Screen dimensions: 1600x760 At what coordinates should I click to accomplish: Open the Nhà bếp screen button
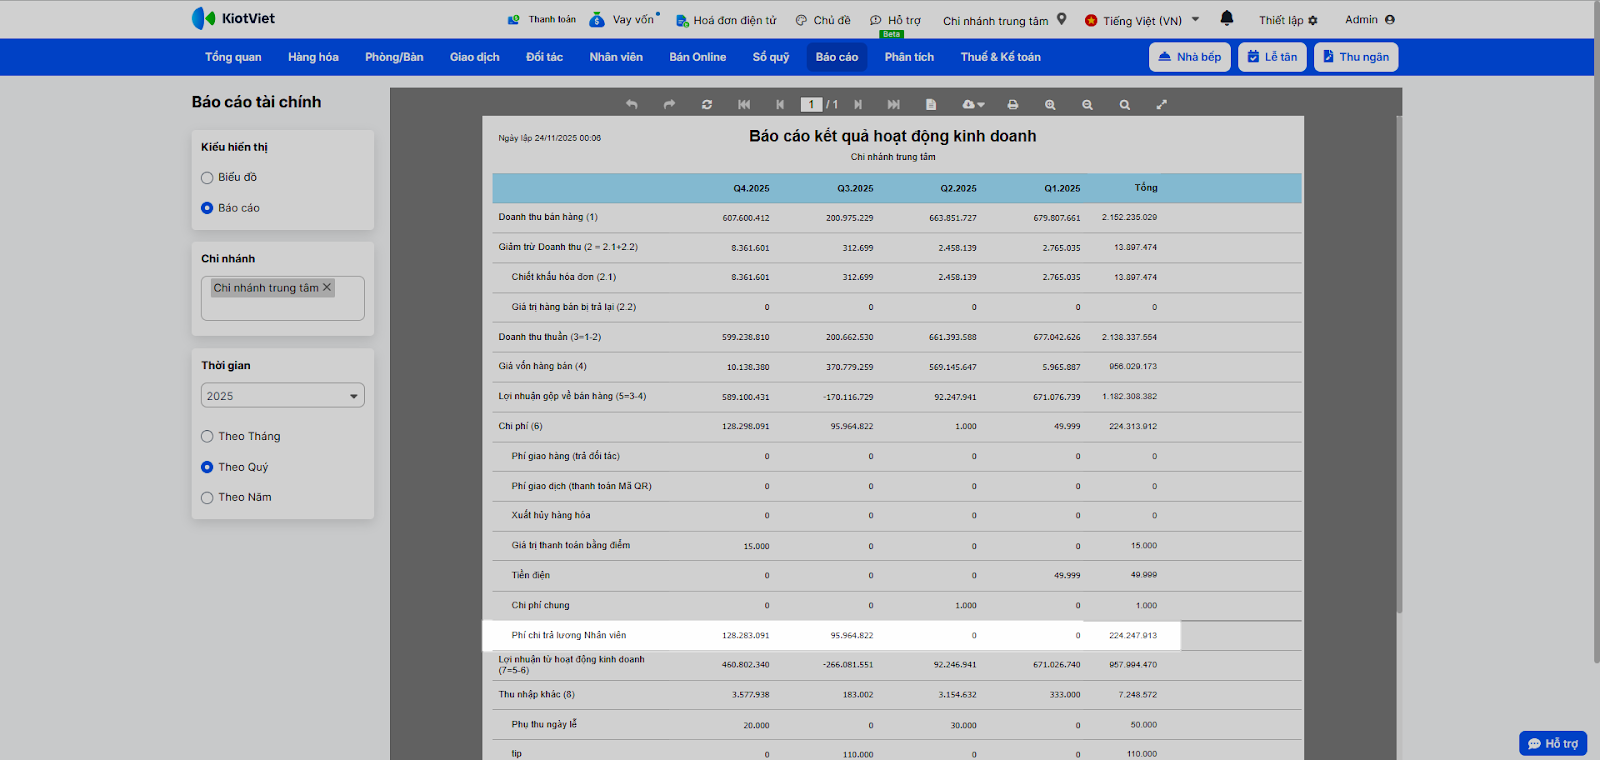click(x=1189, y=57)
